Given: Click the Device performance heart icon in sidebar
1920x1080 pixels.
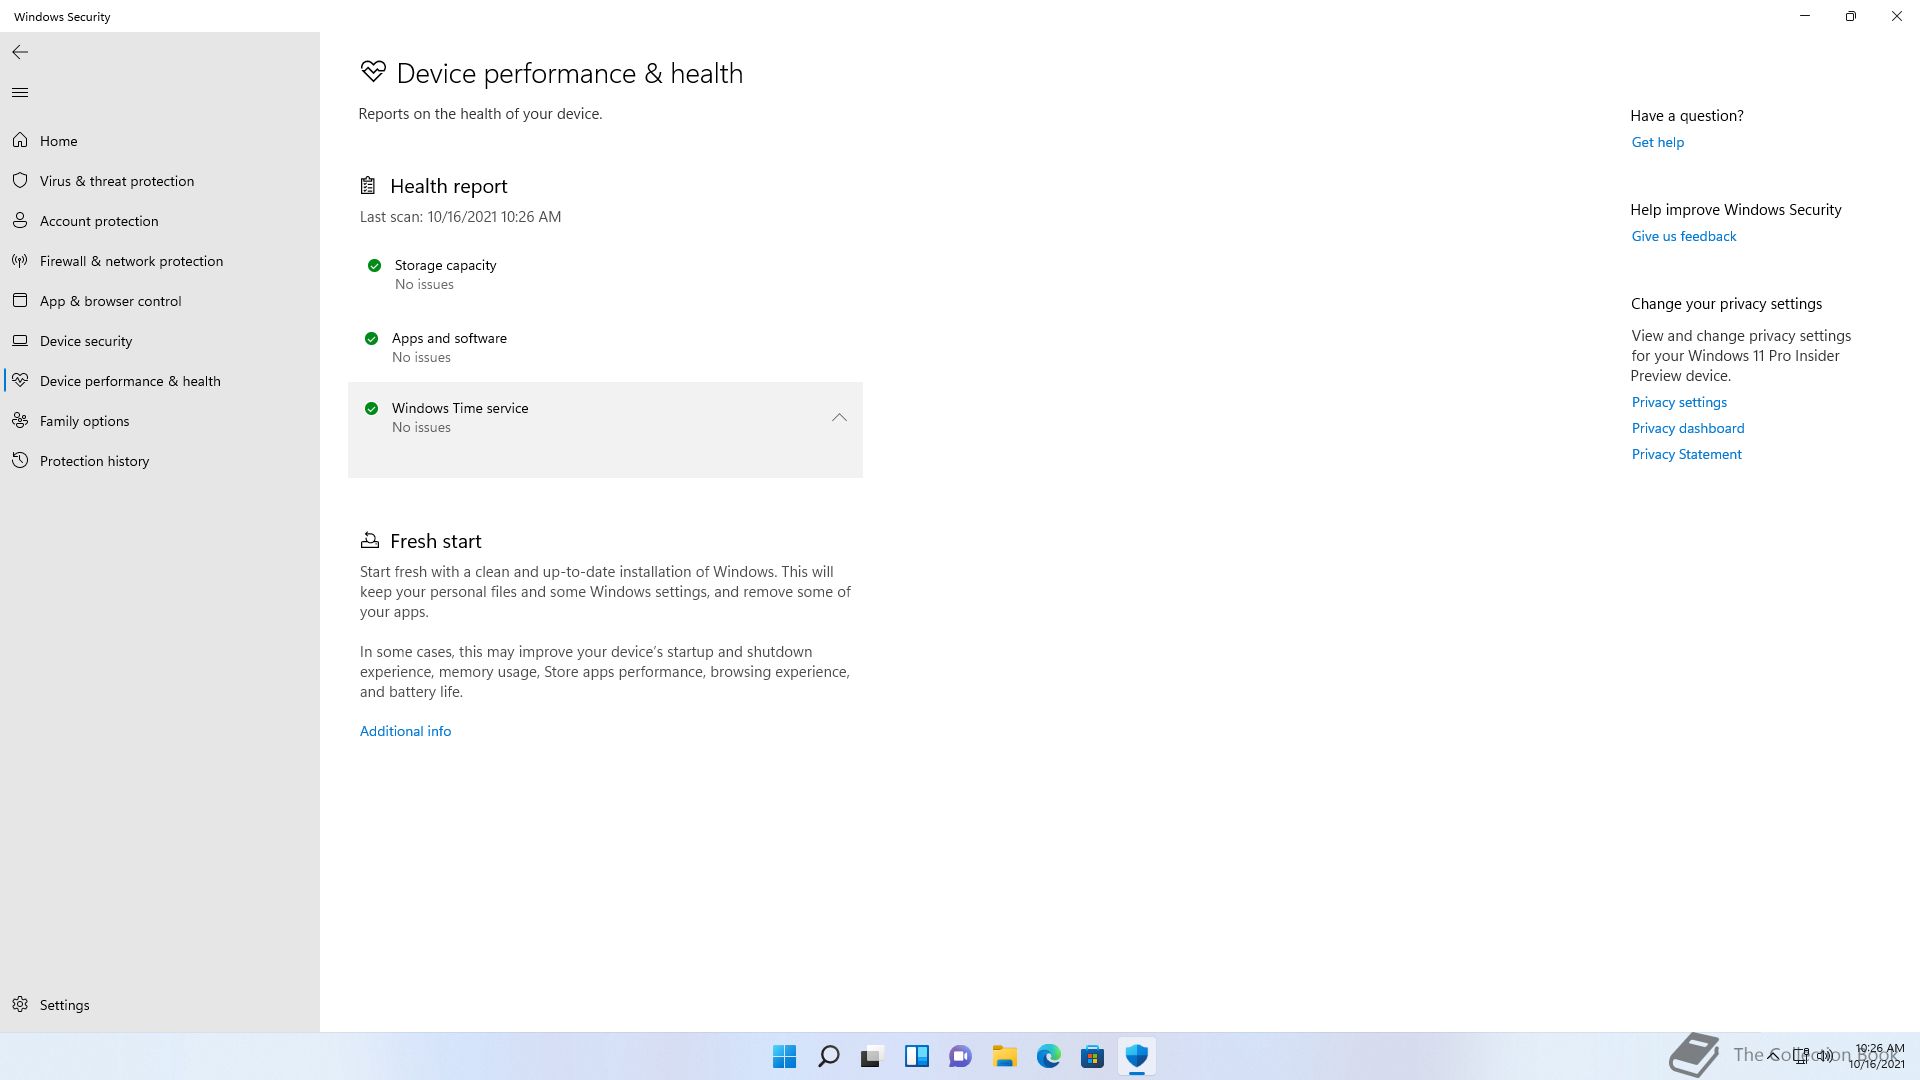Looking at the screenshot, I should pyautogui.click(x=20, y=381).
